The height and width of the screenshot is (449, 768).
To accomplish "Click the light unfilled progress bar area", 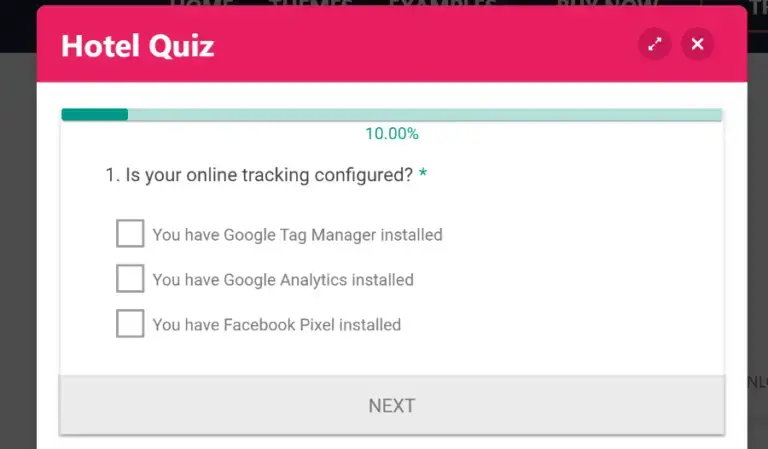I will [425, 115].
